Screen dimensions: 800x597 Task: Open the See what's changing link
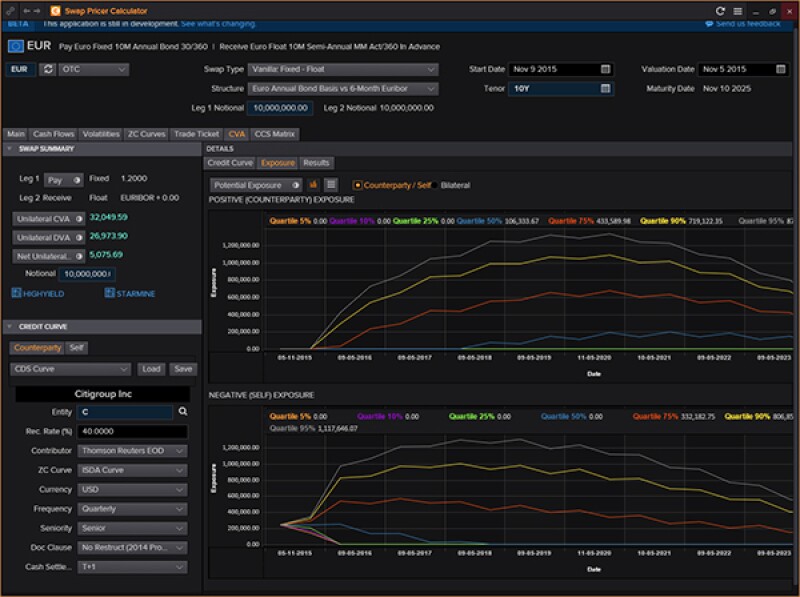coord(218,23)
